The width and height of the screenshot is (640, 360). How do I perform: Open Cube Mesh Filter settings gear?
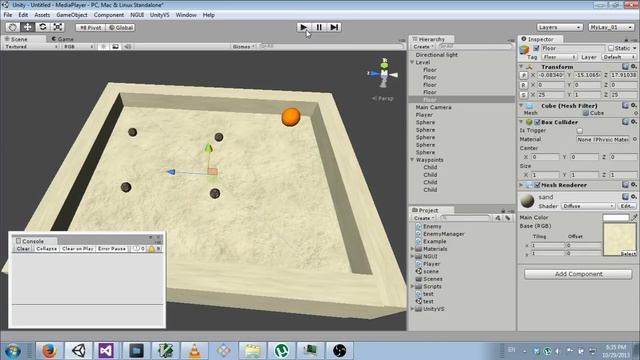click(x=633, y=106)
